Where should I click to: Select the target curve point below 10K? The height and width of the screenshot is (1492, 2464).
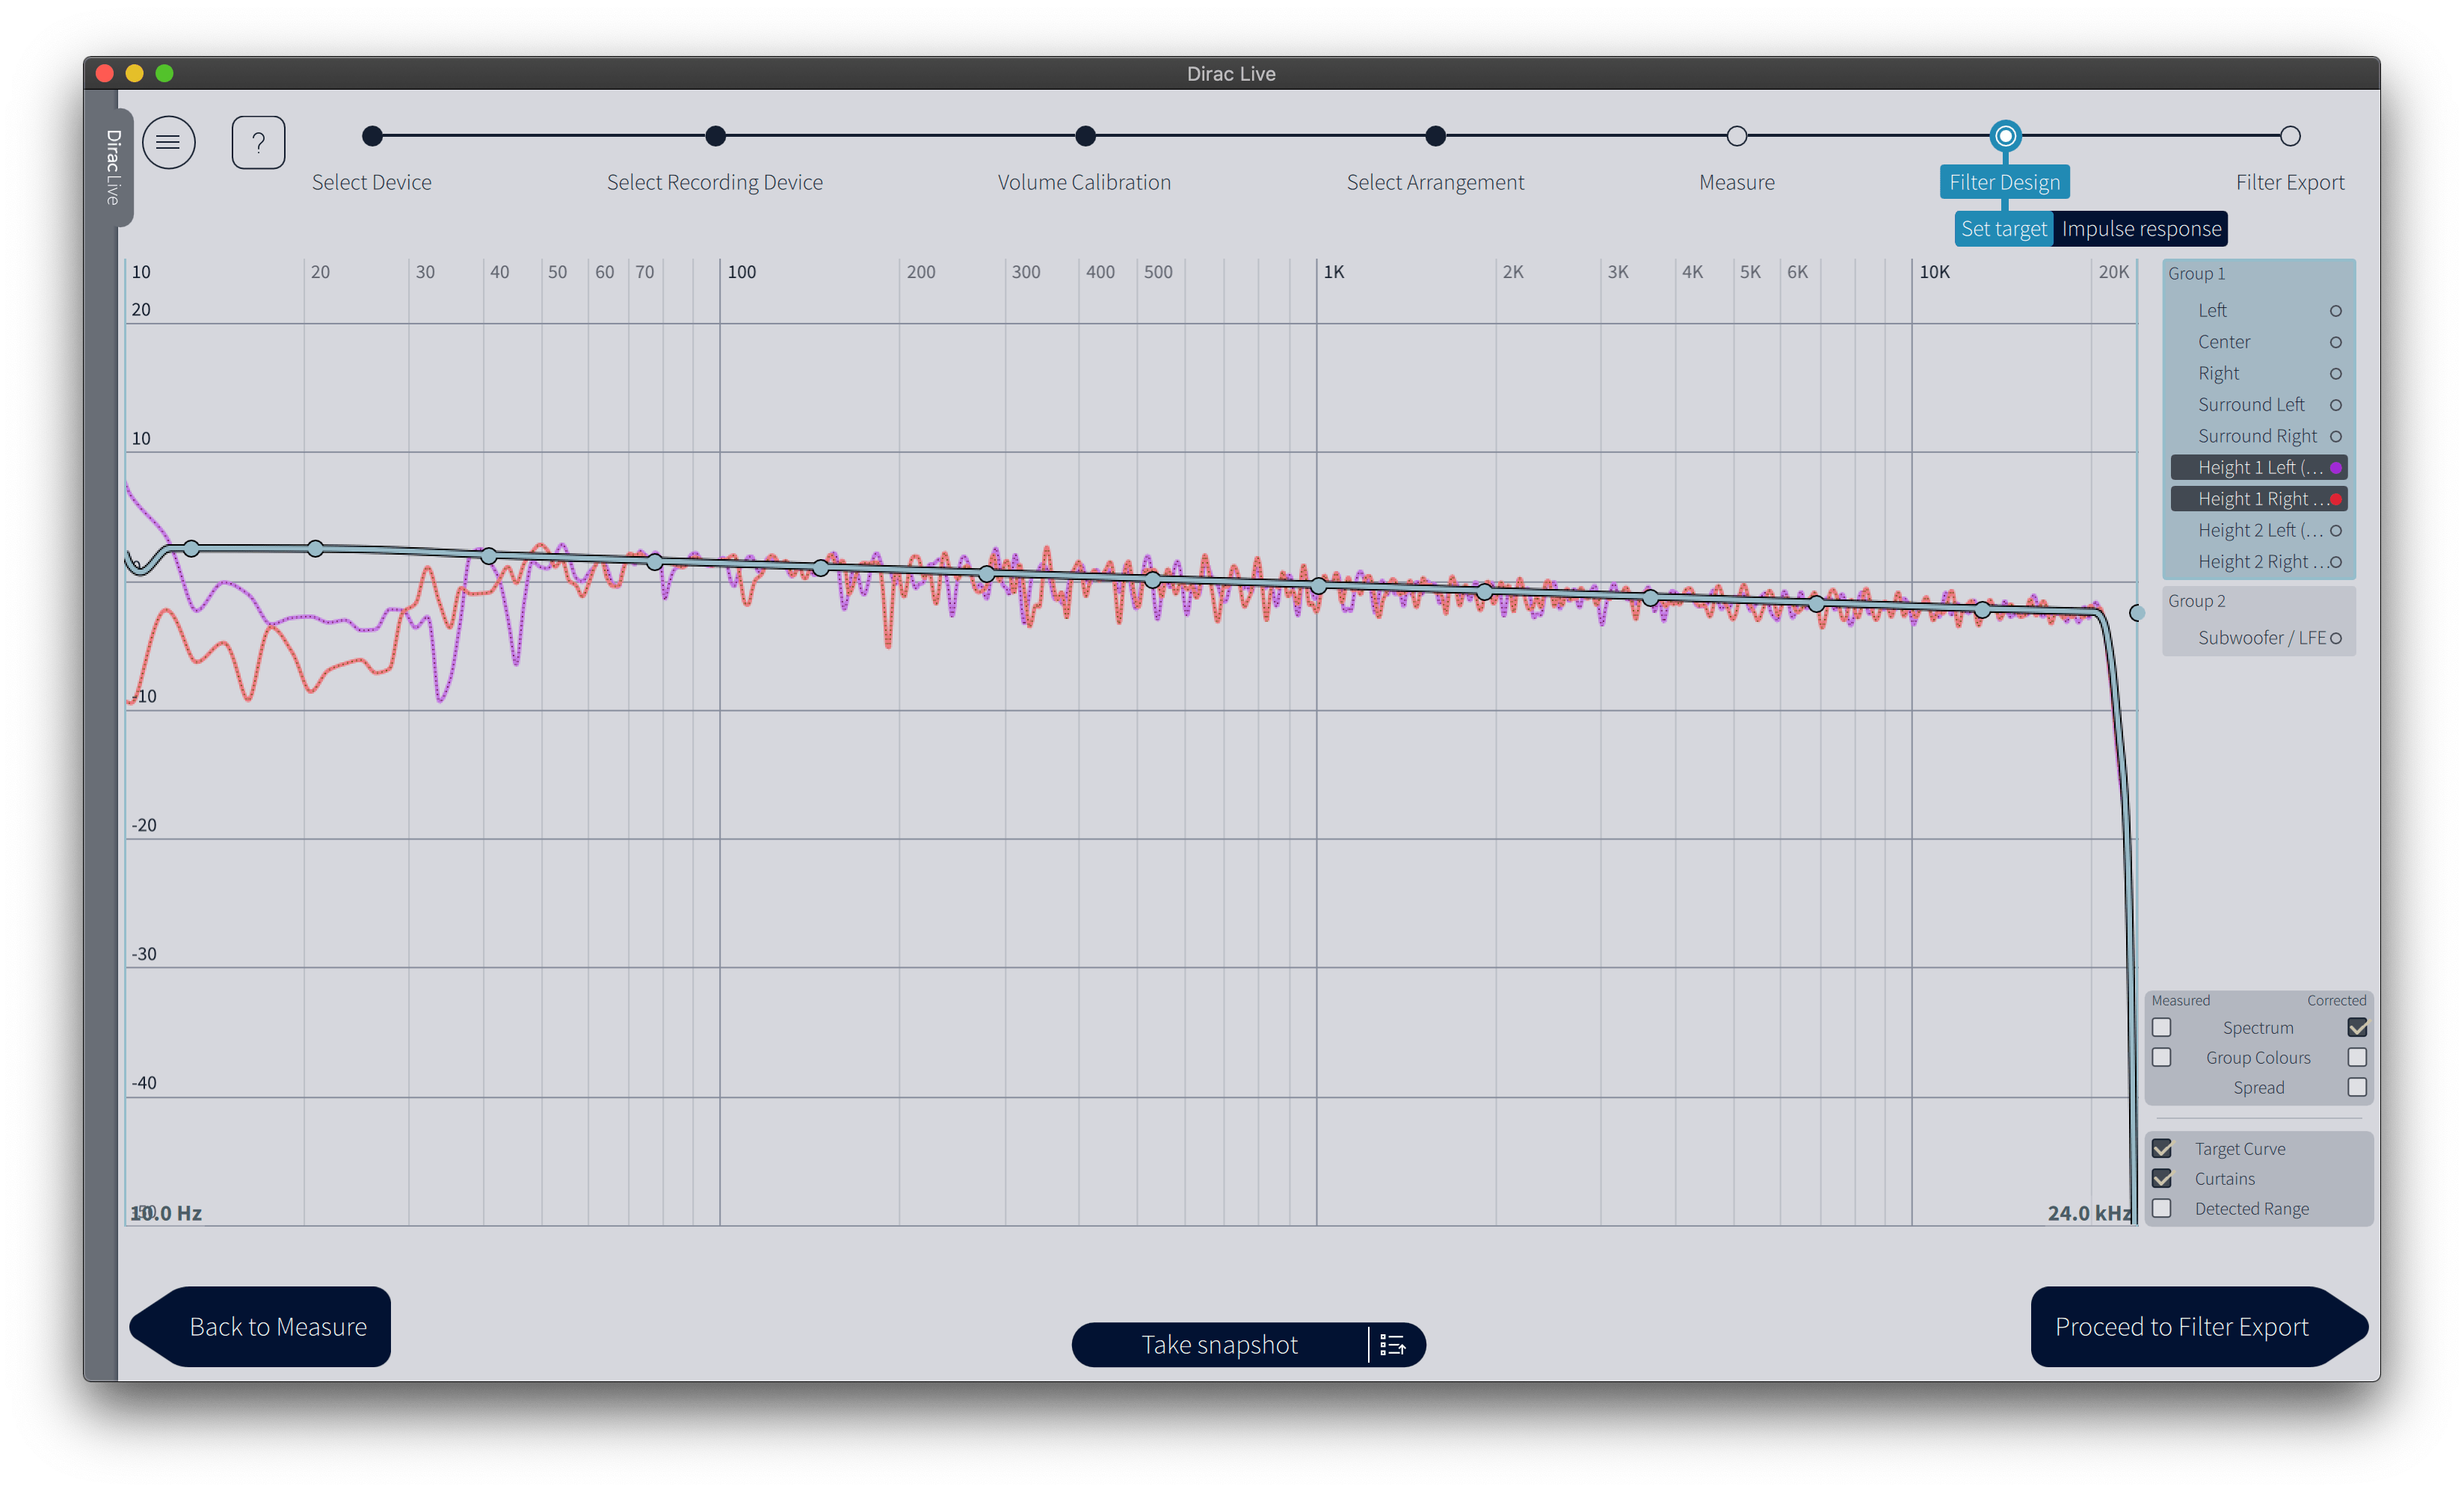click(x=1817, y=603)
